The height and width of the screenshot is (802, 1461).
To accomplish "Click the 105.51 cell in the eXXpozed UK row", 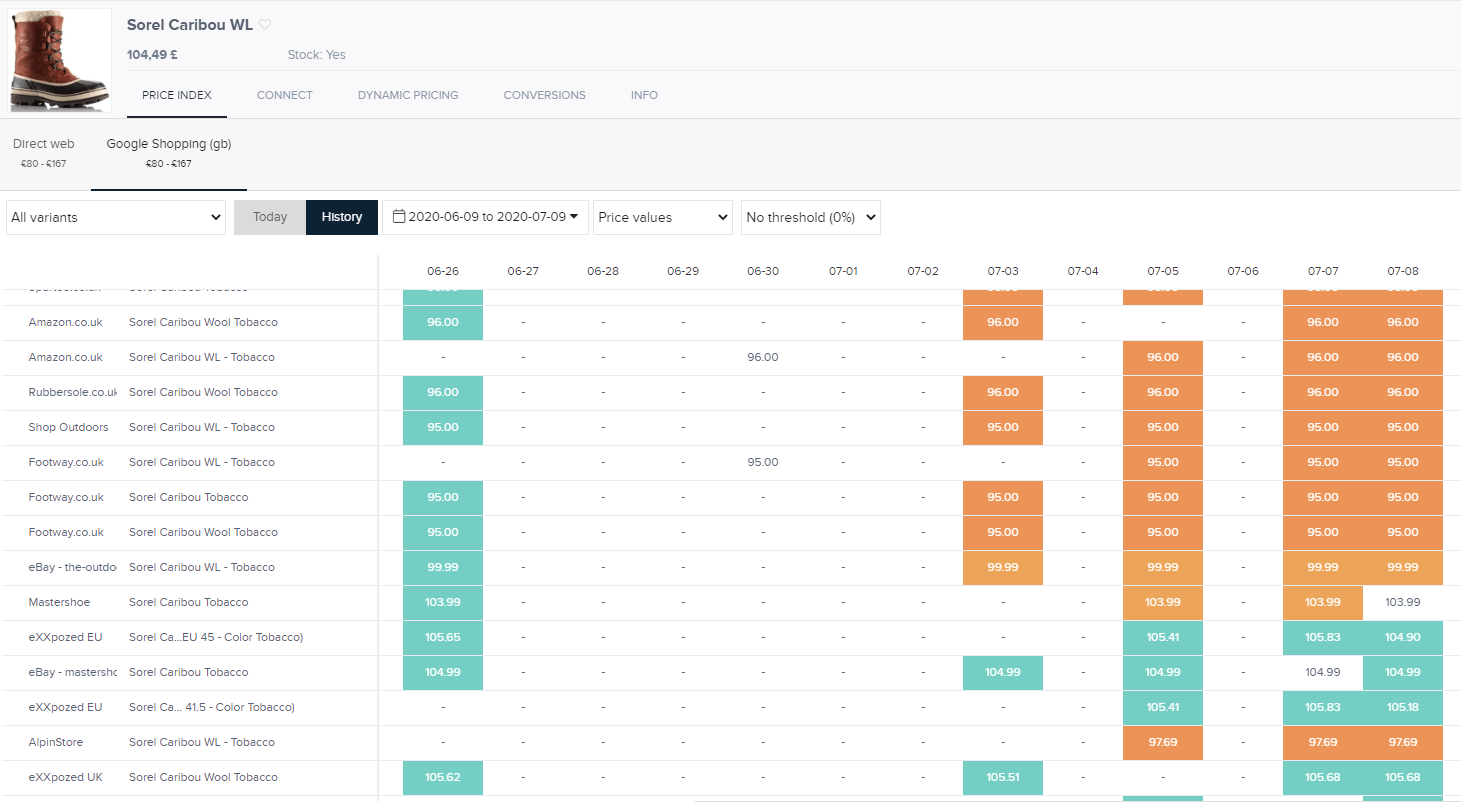I will [1003, 778].
